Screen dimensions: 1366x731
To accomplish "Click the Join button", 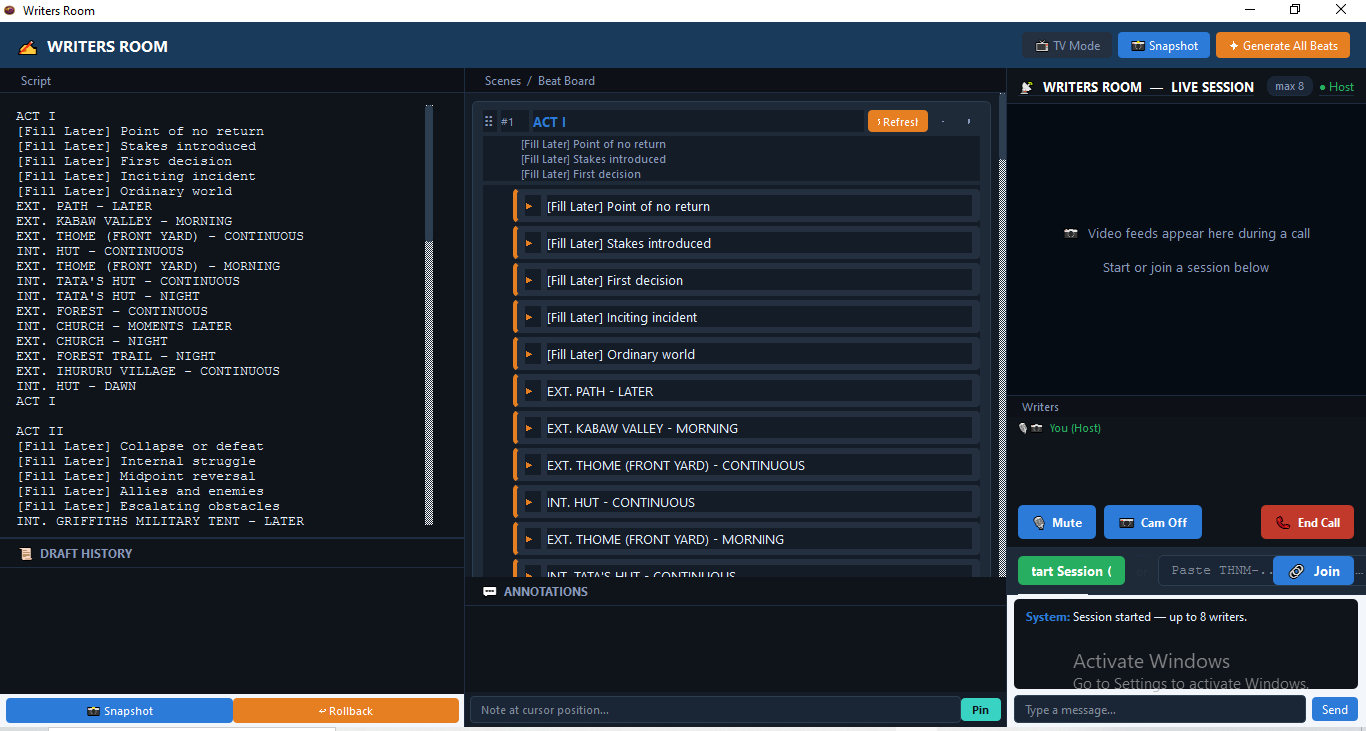I will (1313, 571).
